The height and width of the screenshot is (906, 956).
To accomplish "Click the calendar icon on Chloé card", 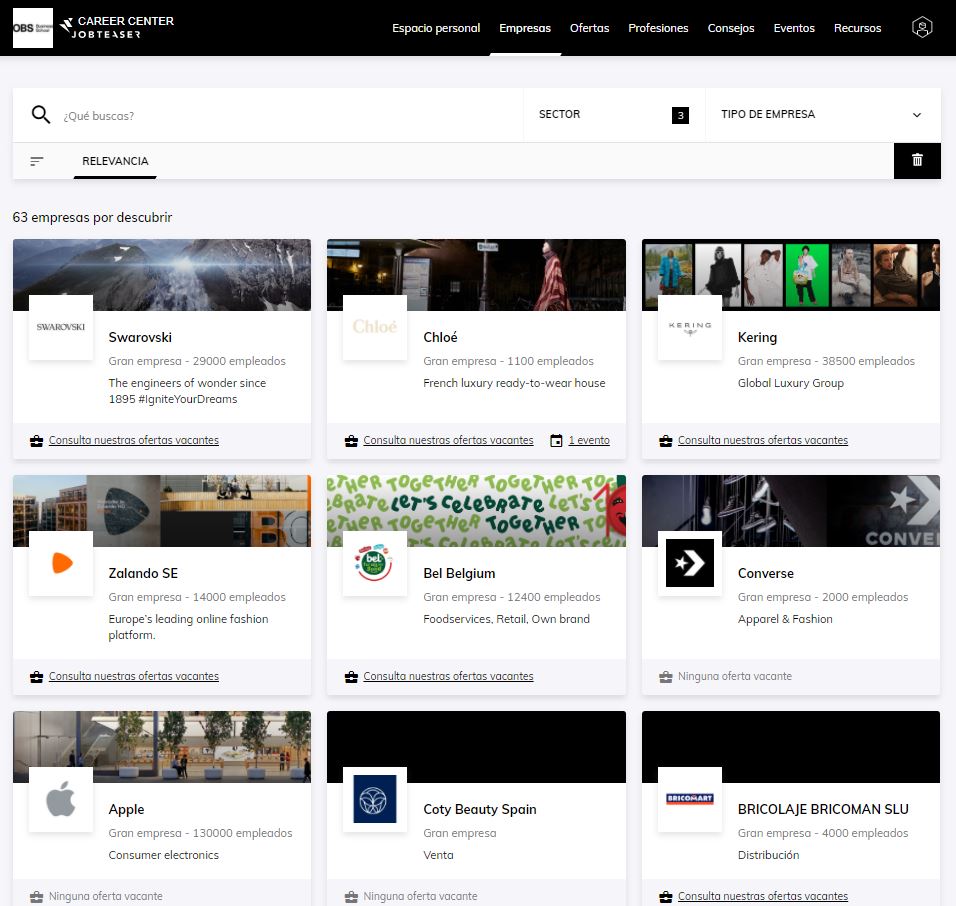I will (556, 441).
